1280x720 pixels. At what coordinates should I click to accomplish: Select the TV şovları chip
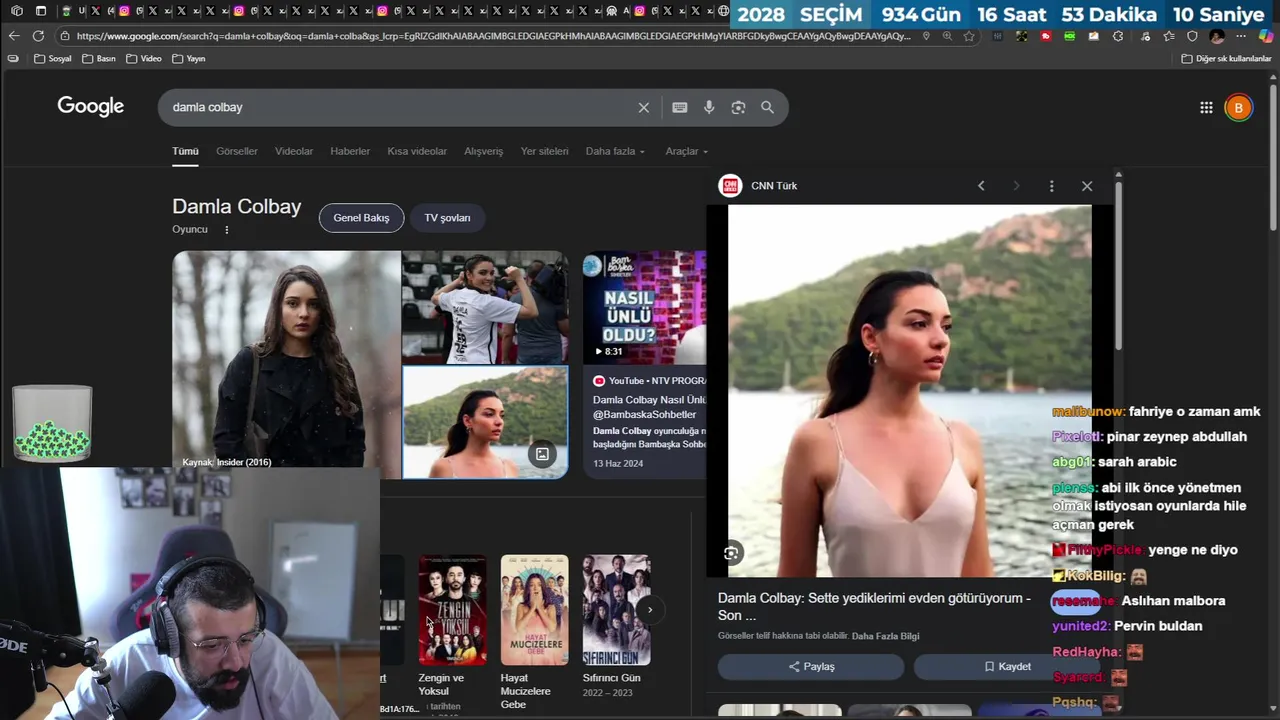[x=447, y=218]
